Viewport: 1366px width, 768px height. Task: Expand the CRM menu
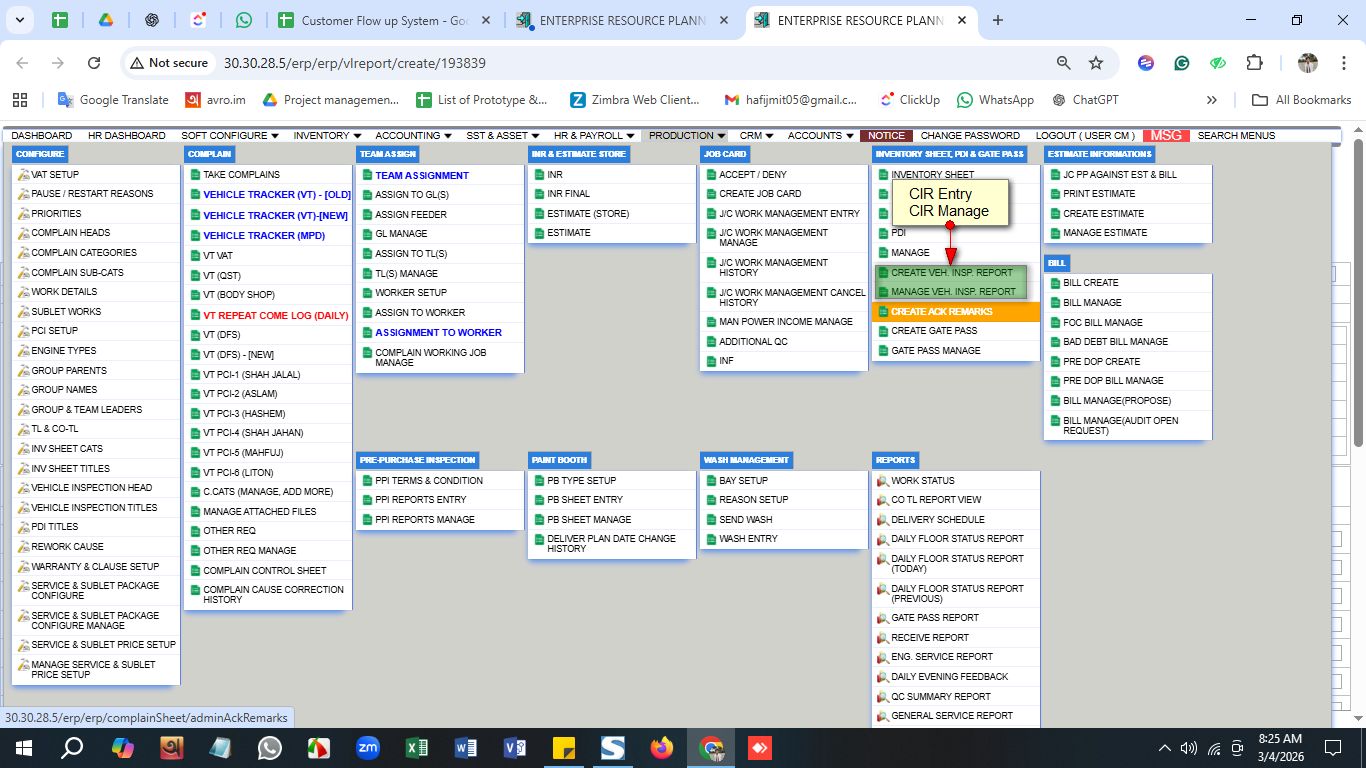(757, 135)
